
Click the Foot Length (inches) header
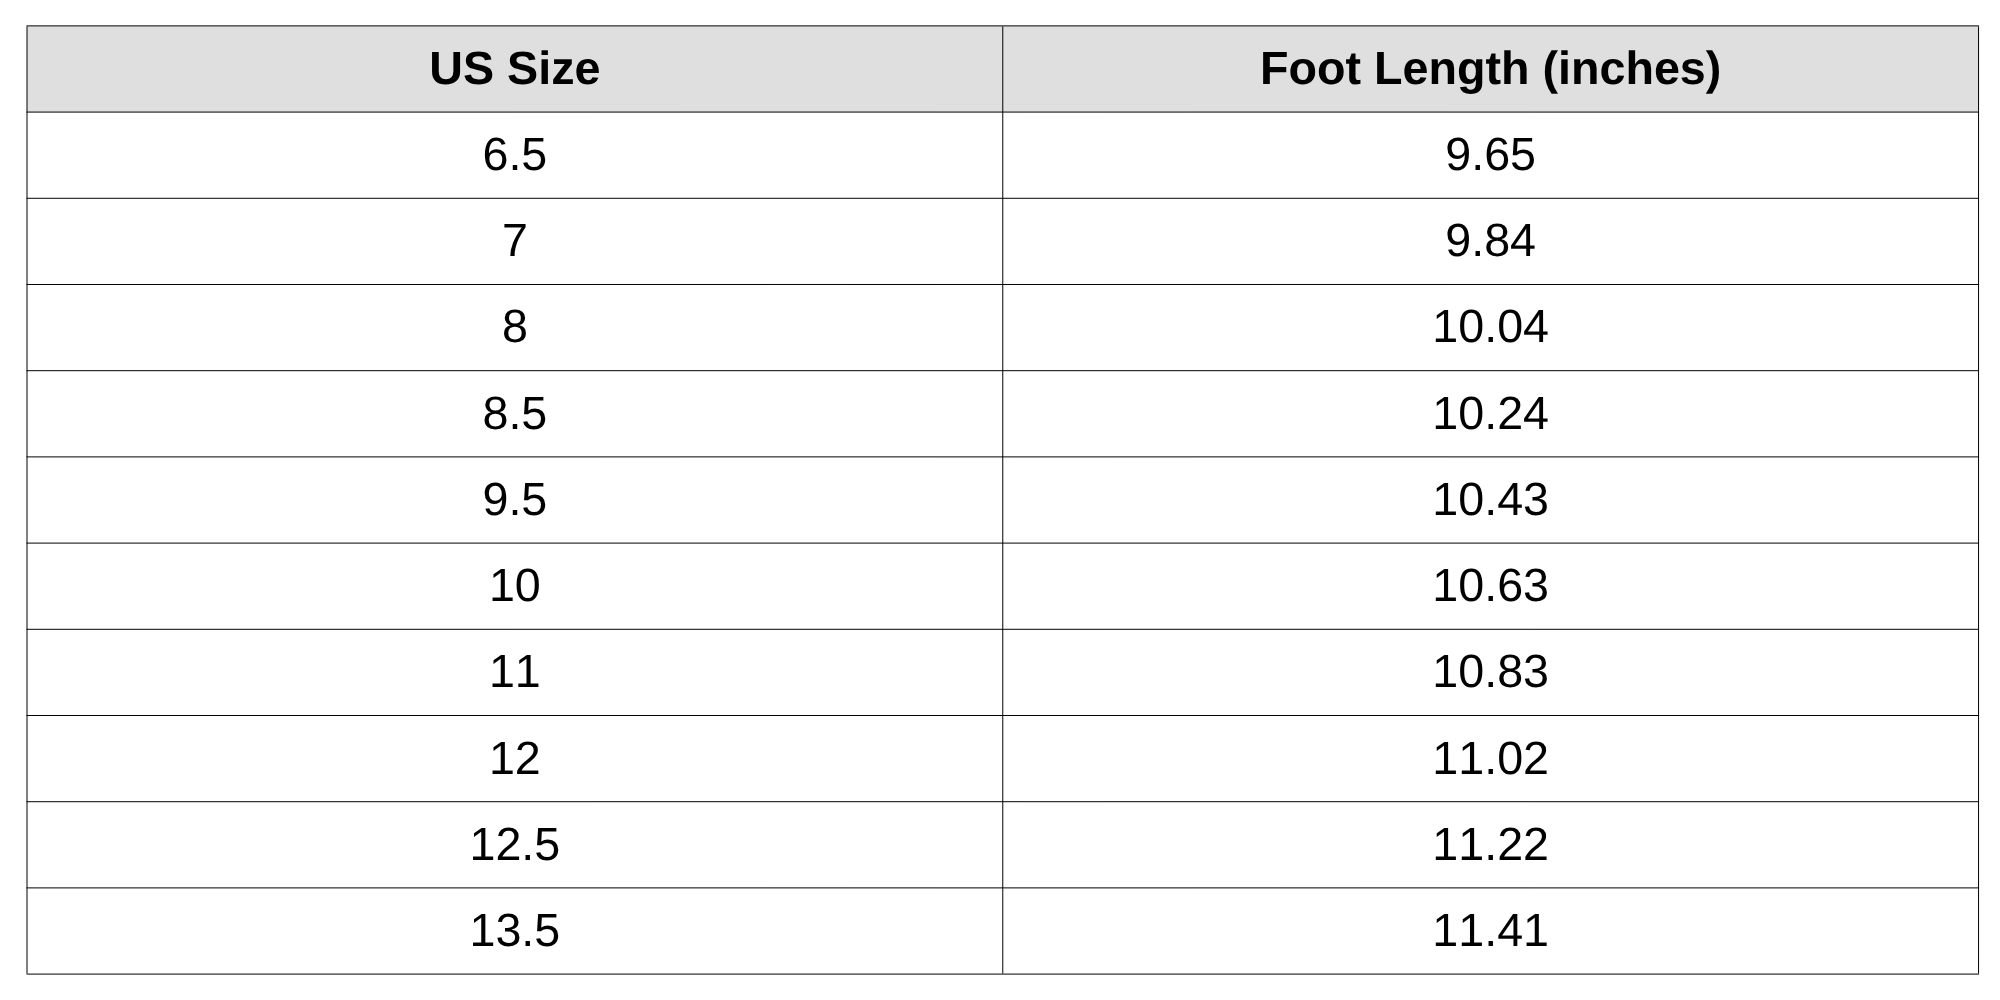click(x=1490, y=69)
